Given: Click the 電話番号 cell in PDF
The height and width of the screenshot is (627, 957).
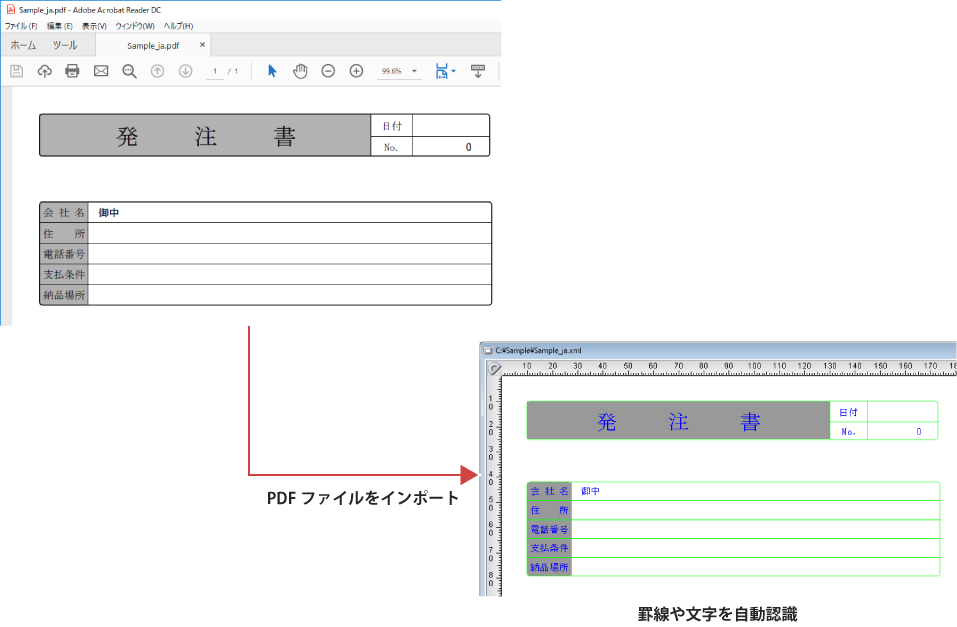Looking at the screenshot, I should pos(64,254).
